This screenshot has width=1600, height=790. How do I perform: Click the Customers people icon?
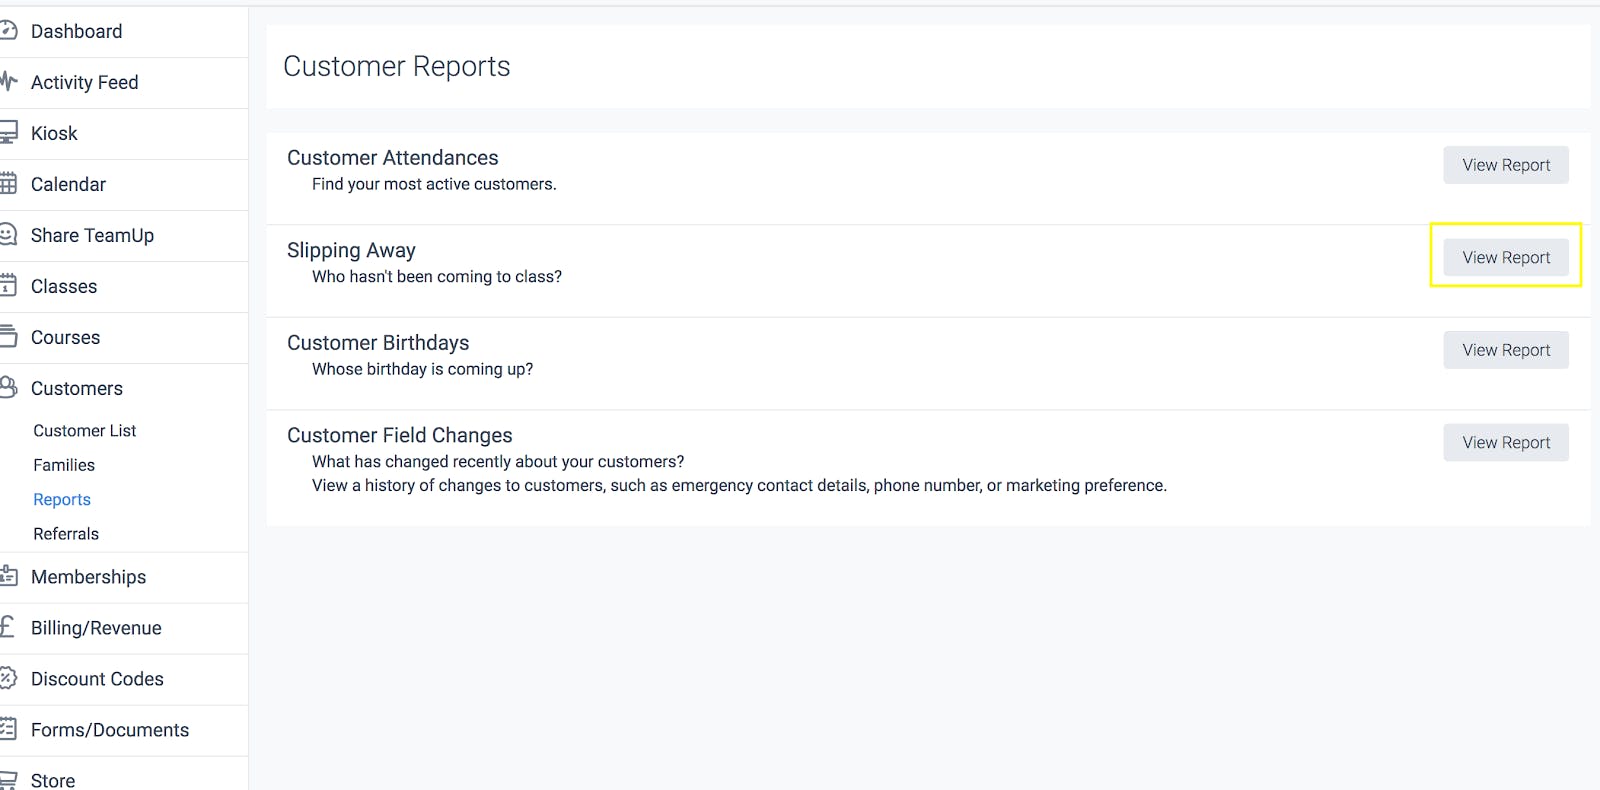[x=8, y=388]
